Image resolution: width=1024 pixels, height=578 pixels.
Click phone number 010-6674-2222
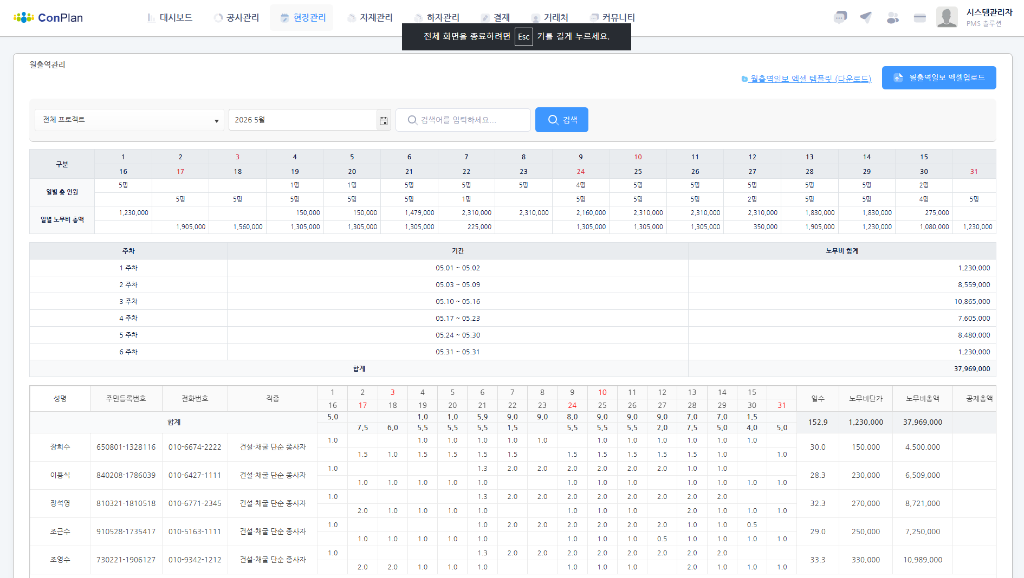[195, 447]
